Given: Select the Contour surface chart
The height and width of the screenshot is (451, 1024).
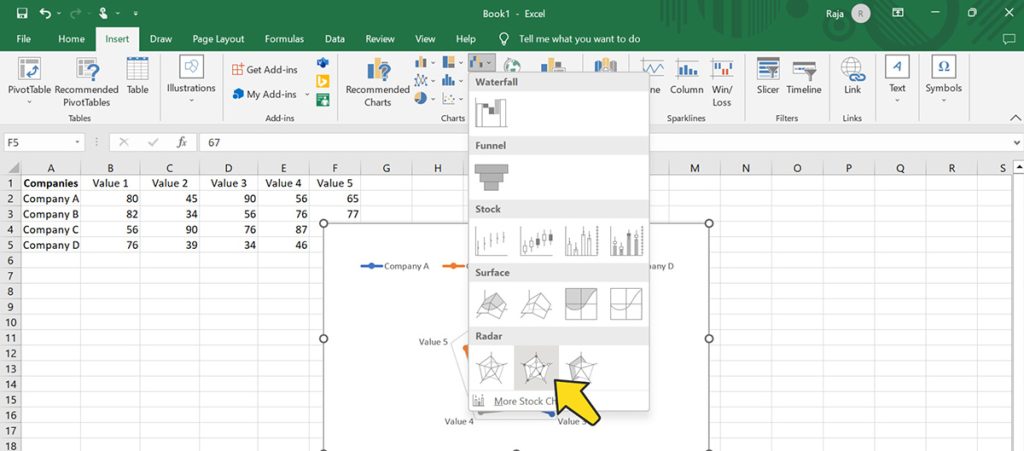Looking at the screenshot, I should pos(581,304).
